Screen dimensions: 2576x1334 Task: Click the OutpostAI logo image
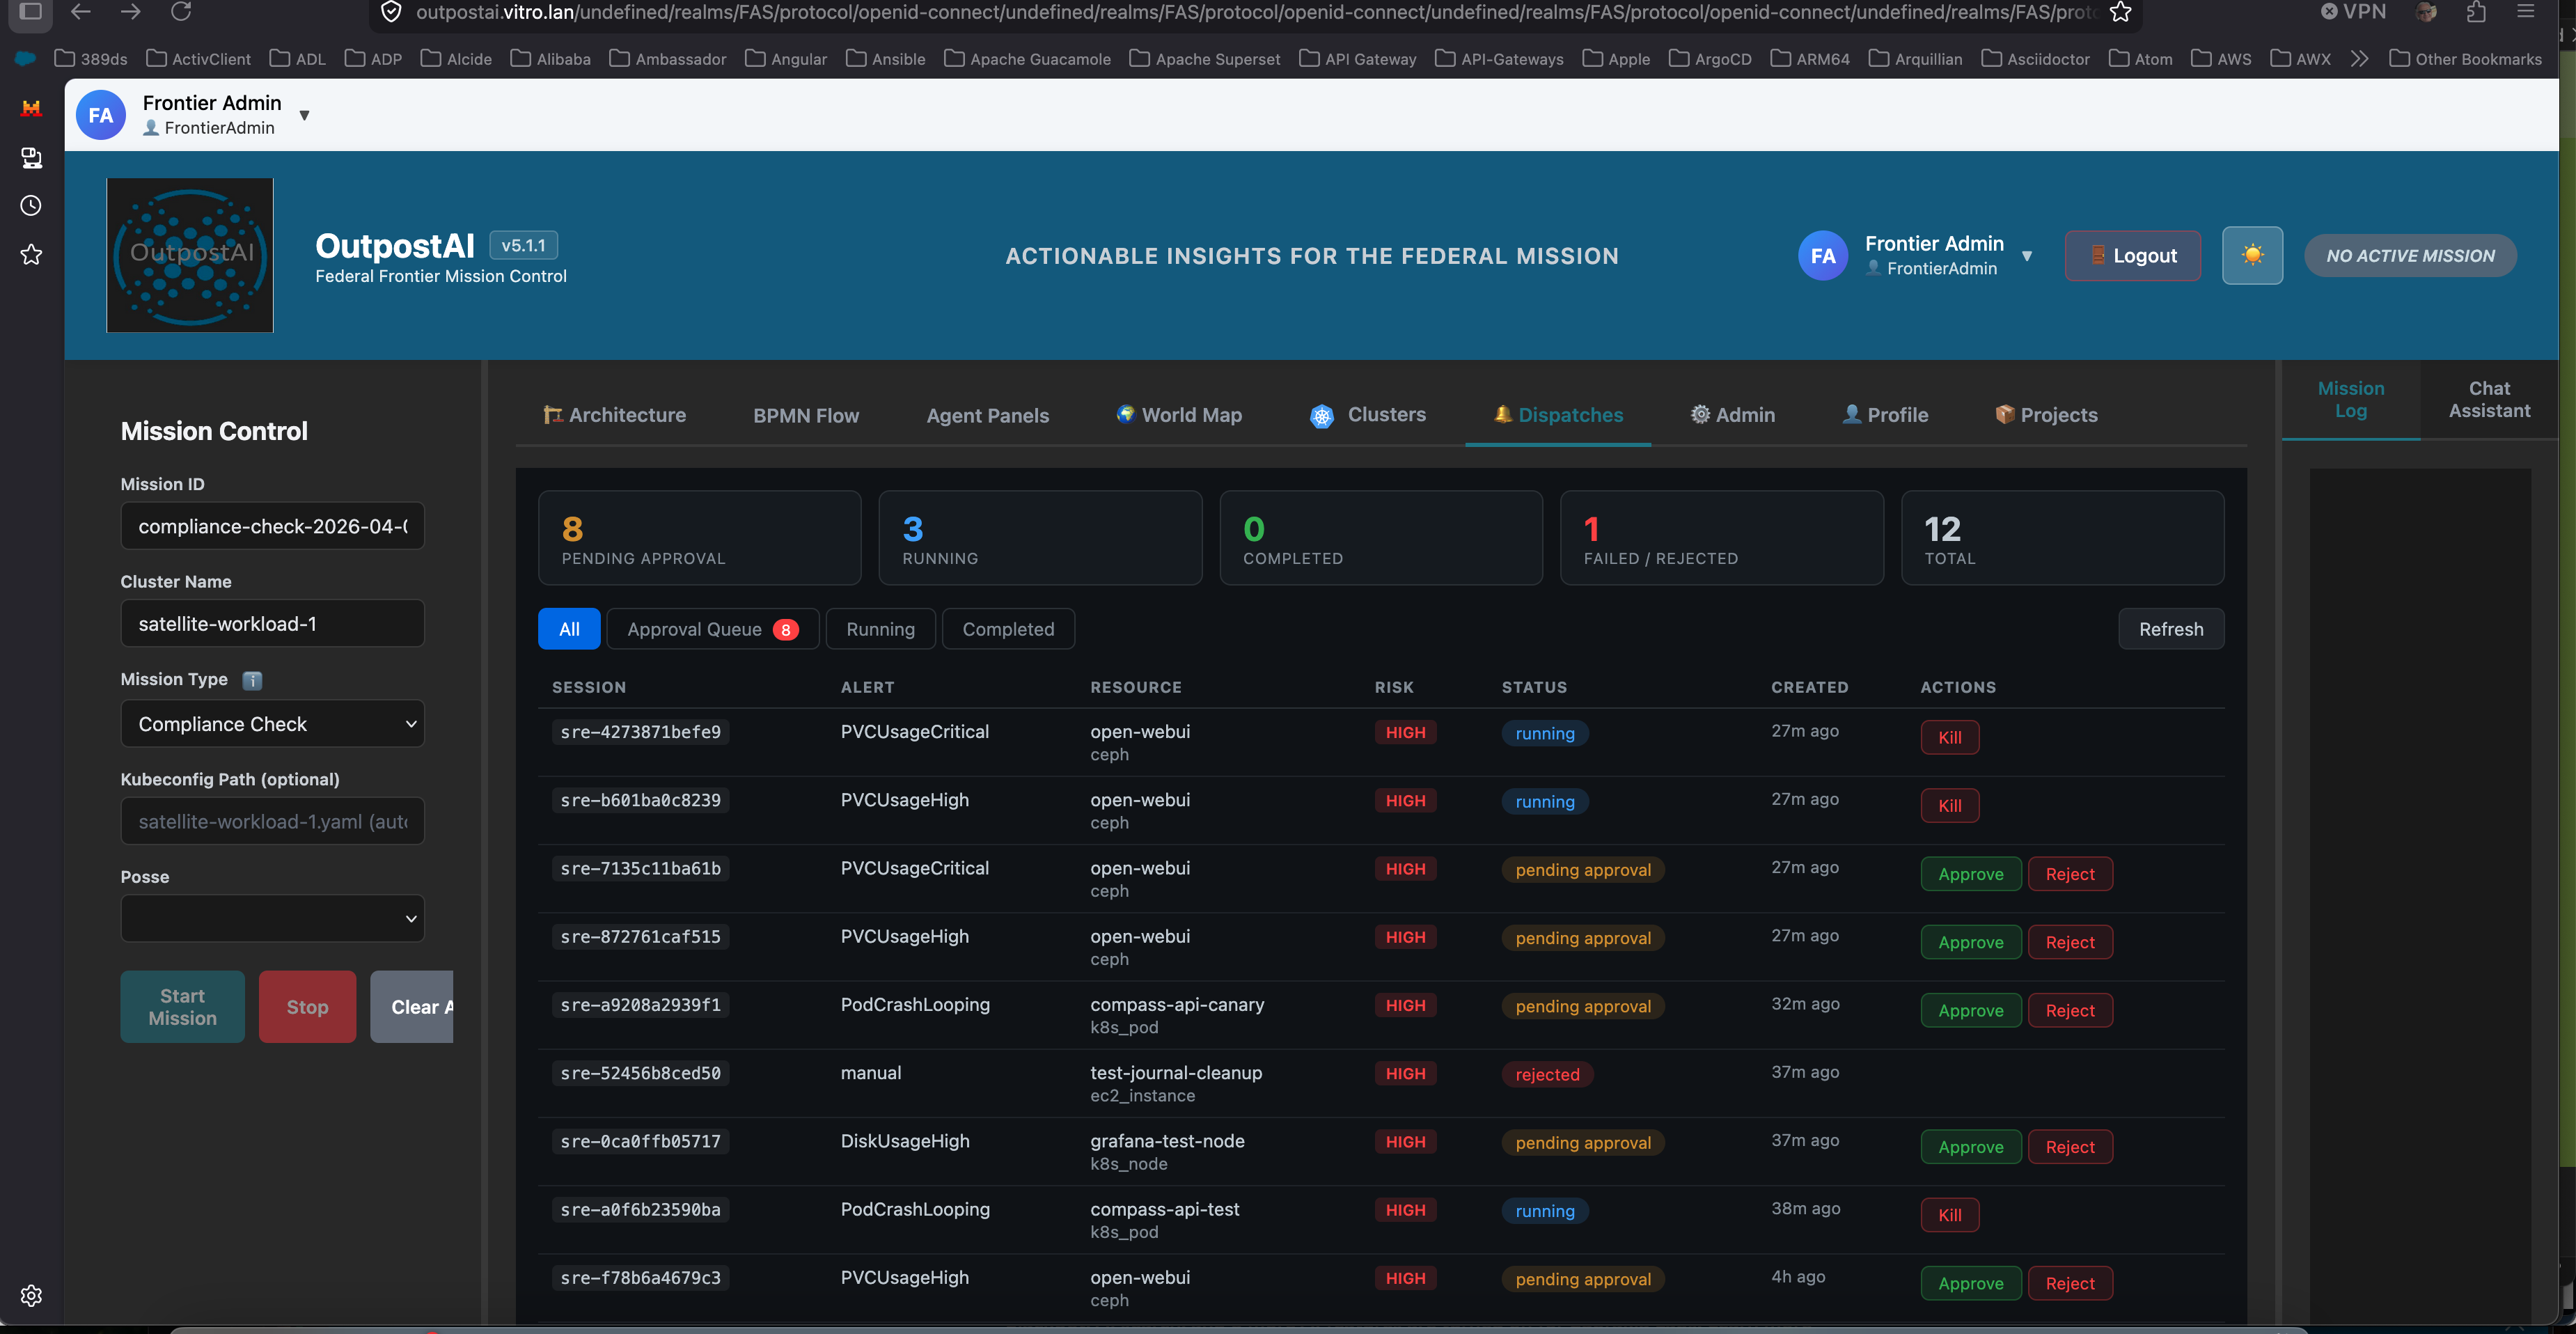click(190, 255)
